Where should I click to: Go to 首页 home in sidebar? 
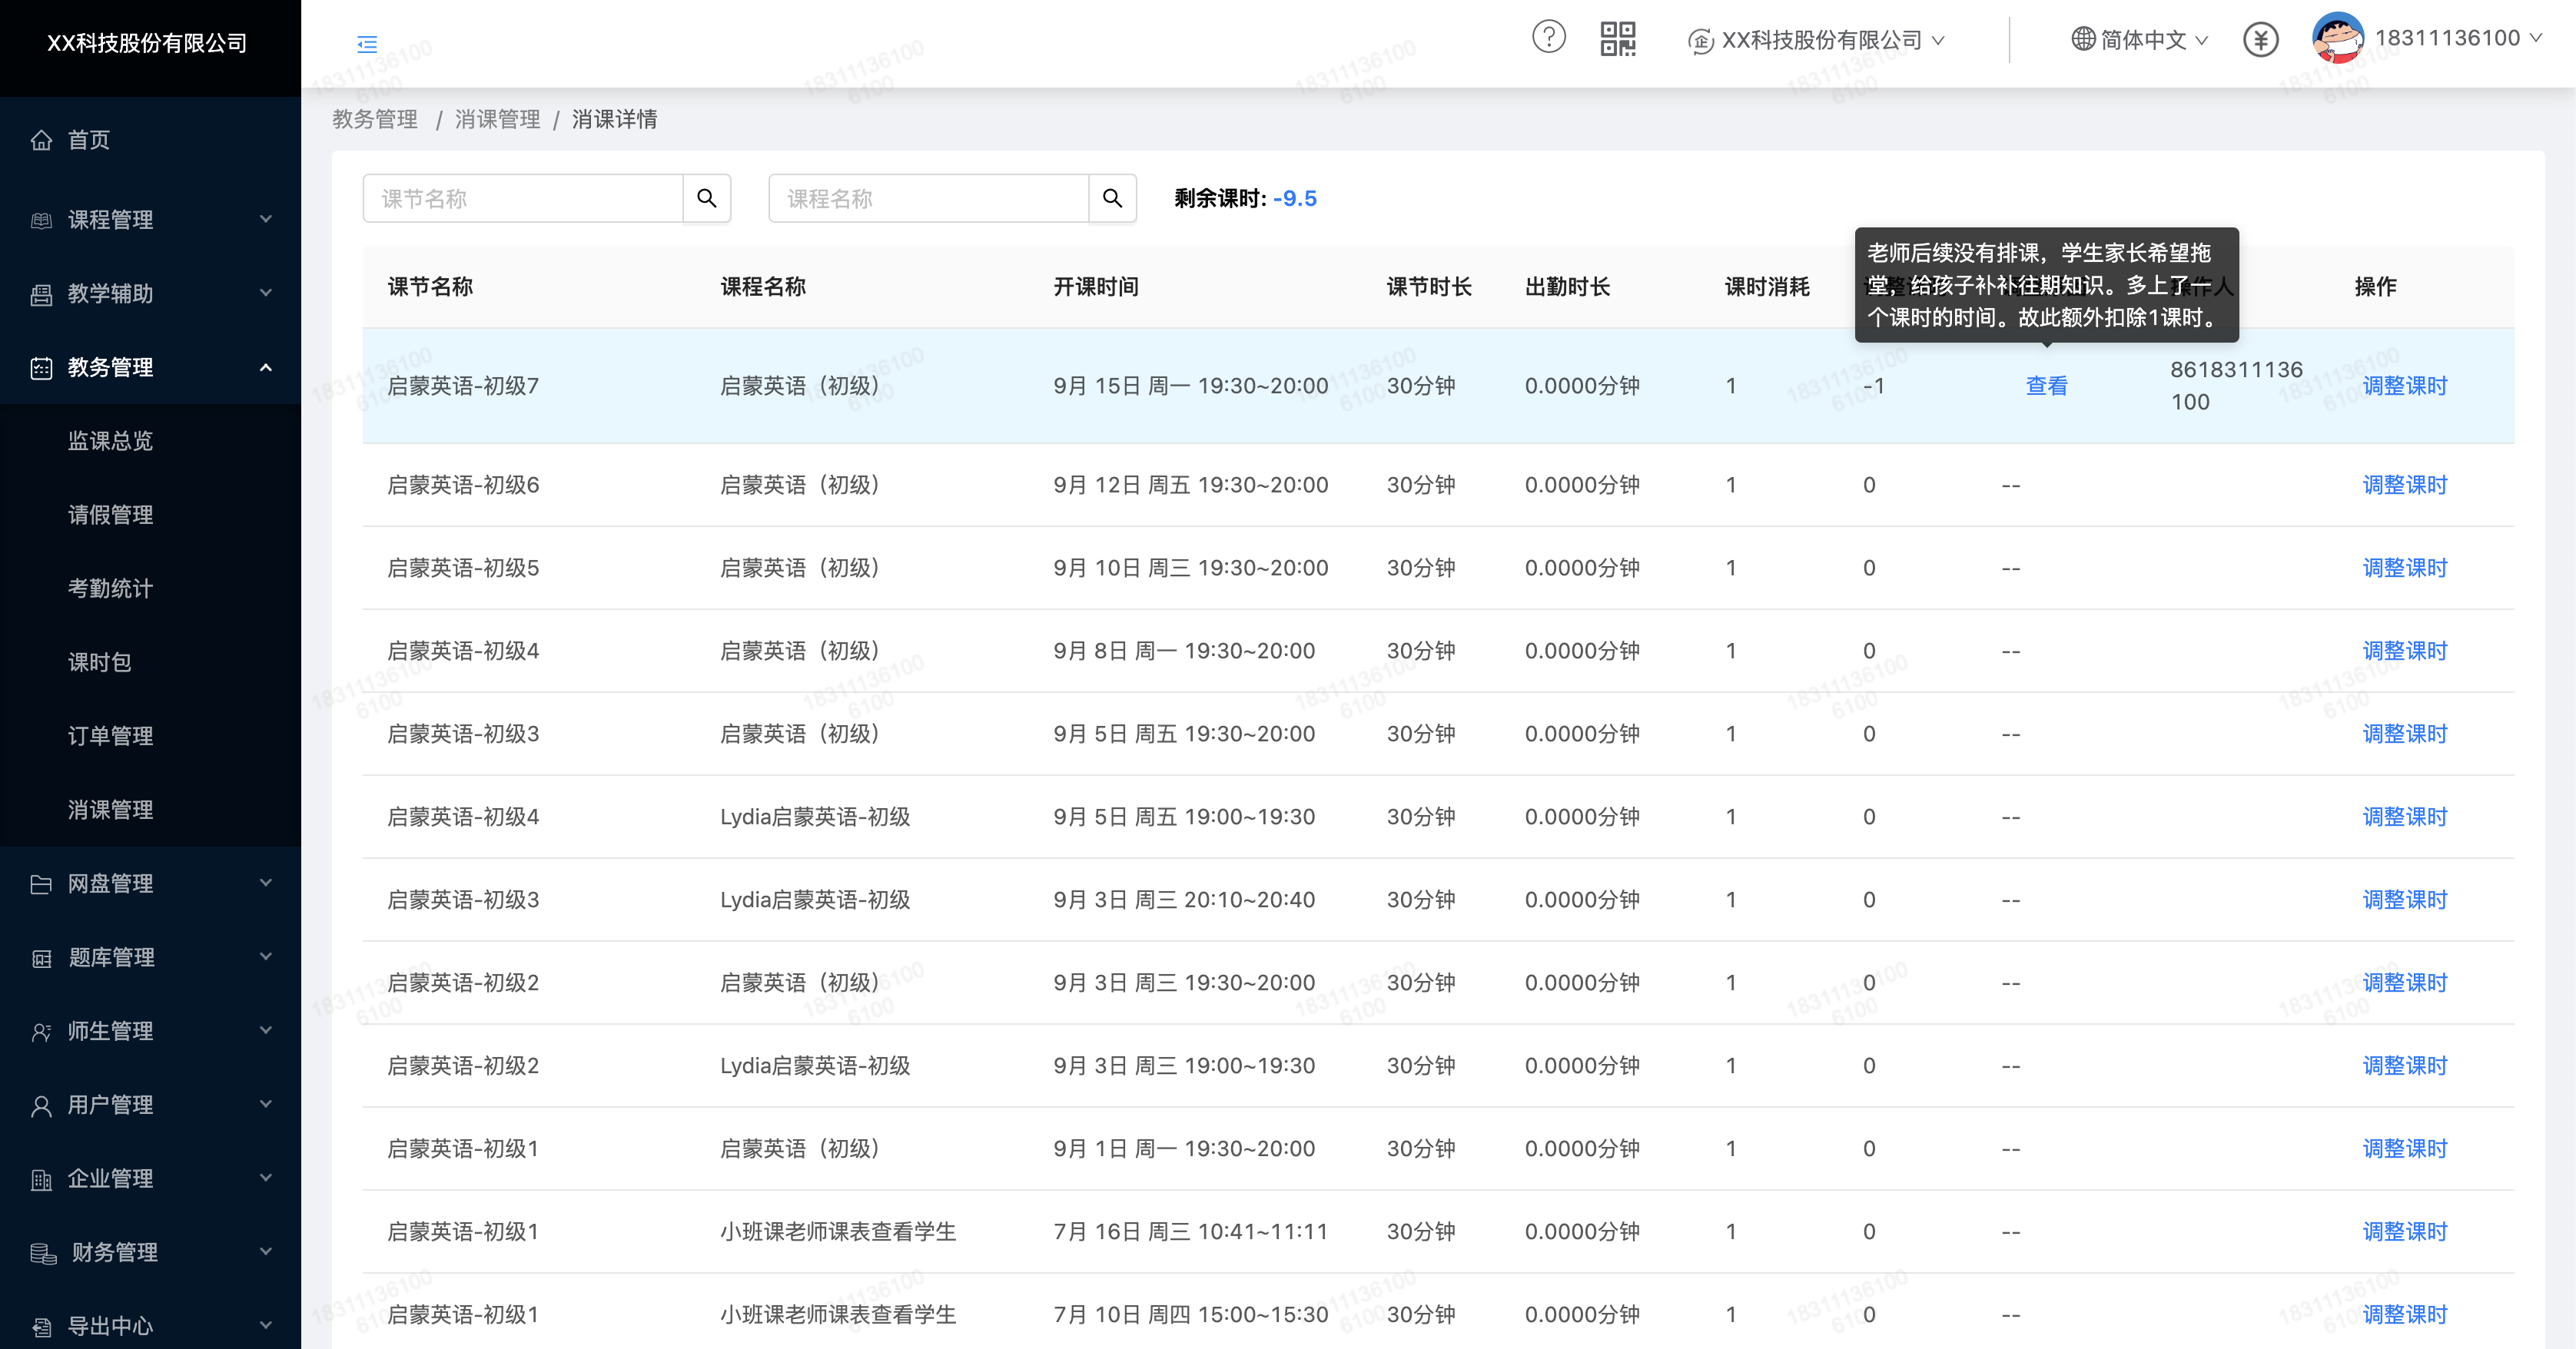click(88, 140)
